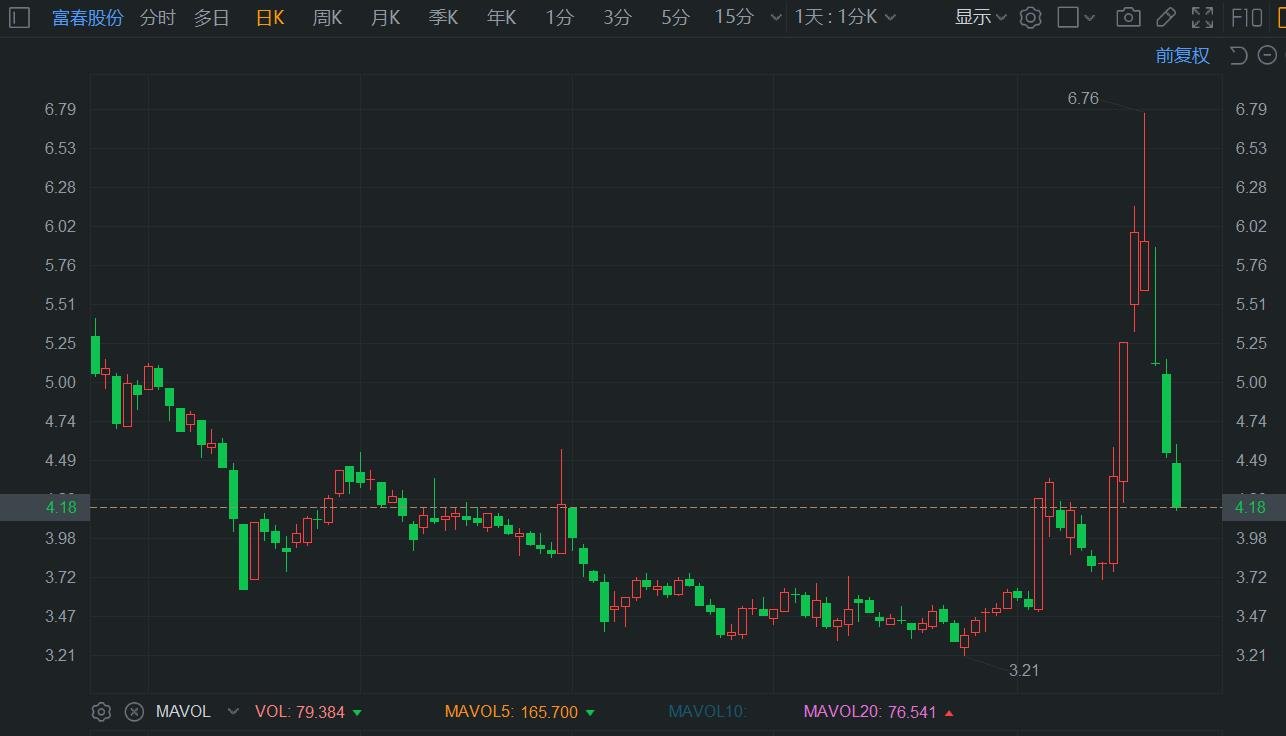Expand layout options arrow beside square icon
This screenshot has height=736, width=1286.
pos(1090,17)
